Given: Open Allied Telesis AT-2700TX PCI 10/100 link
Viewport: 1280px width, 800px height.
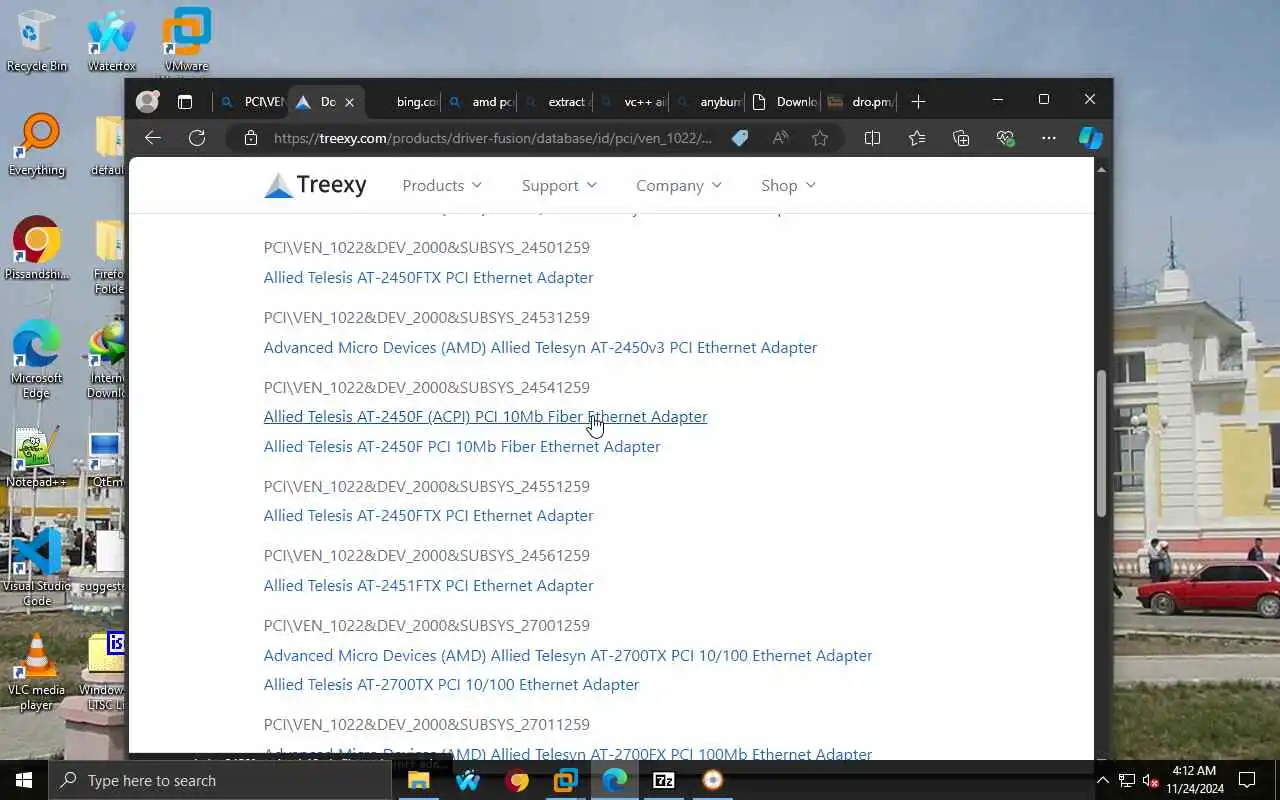Looking at the screenshot, I should 451,684.
